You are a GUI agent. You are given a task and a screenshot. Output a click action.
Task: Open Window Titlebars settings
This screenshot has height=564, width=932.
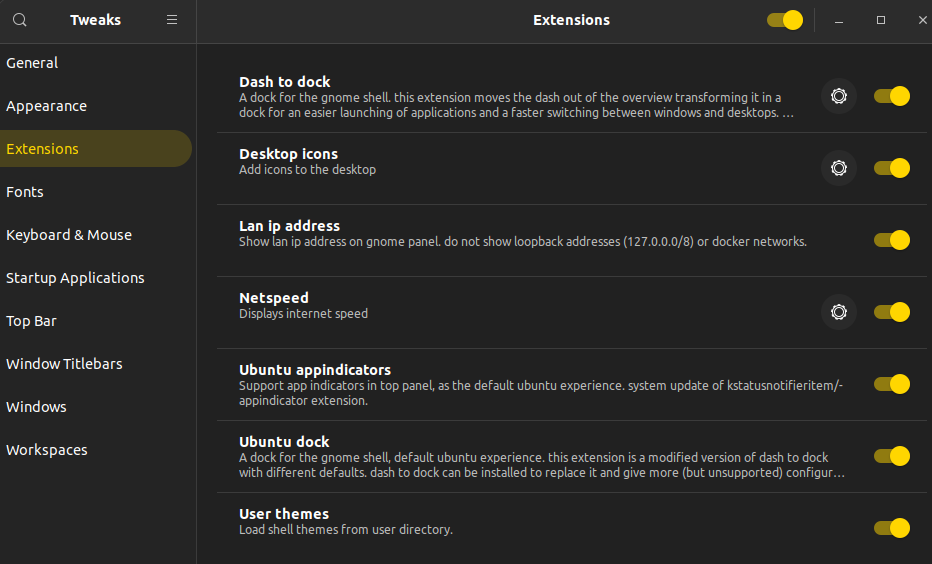[x=96, y=364]
